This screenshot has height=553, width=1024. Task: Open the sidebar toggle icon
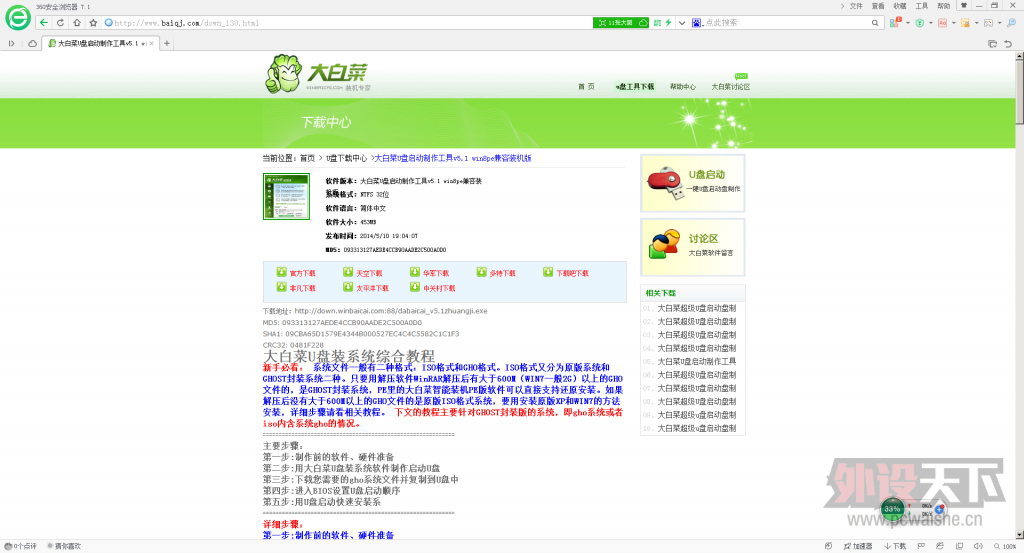12,44
